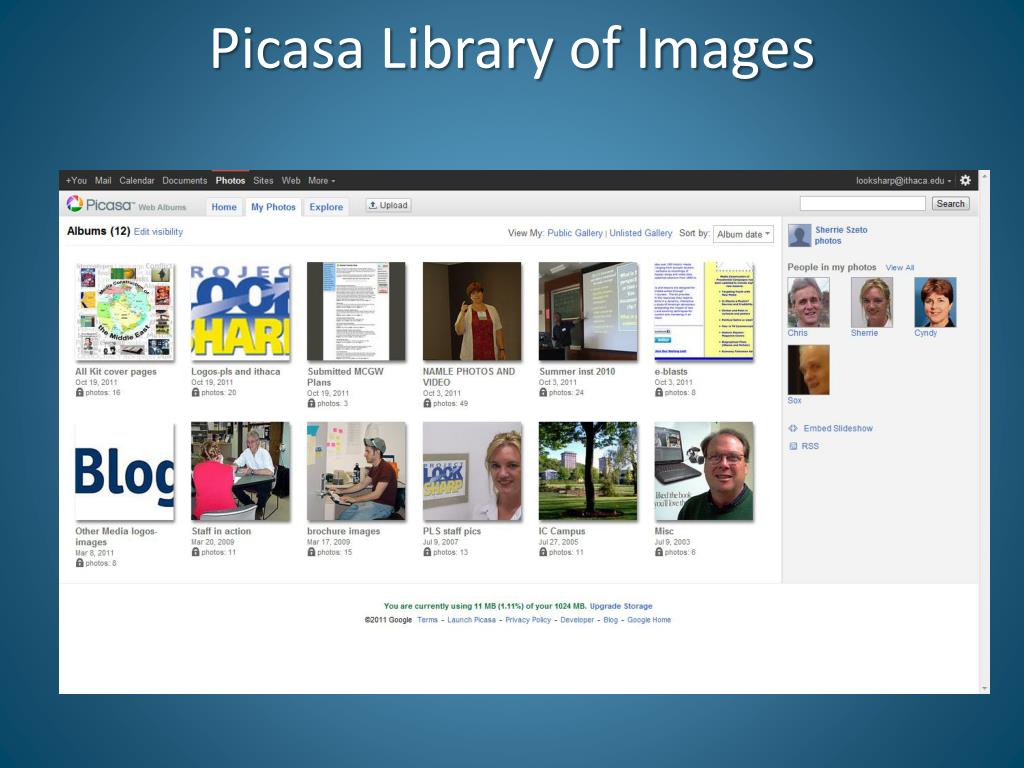Open Logos-pls and ithaca album thumbnail
Viewport: 1024px width, 768px height.
tap(240, 312)
